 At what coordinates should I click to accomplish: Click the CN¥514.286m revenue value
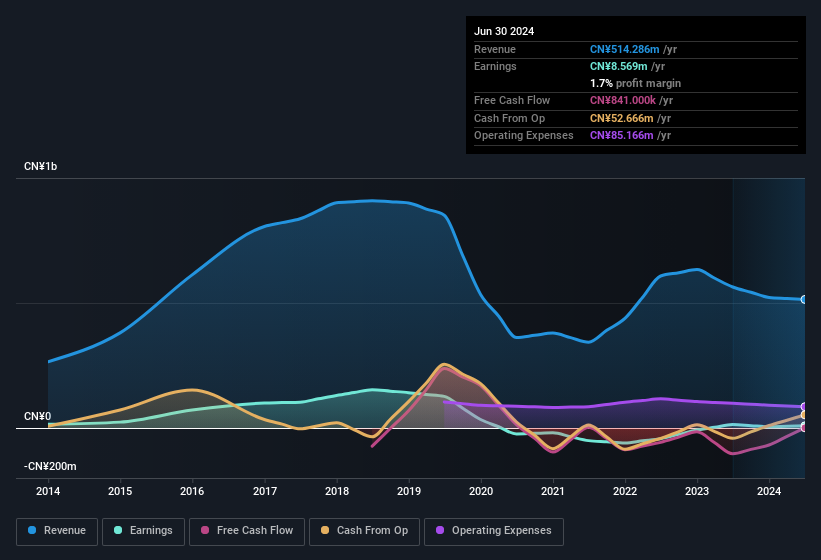[625, 49]
